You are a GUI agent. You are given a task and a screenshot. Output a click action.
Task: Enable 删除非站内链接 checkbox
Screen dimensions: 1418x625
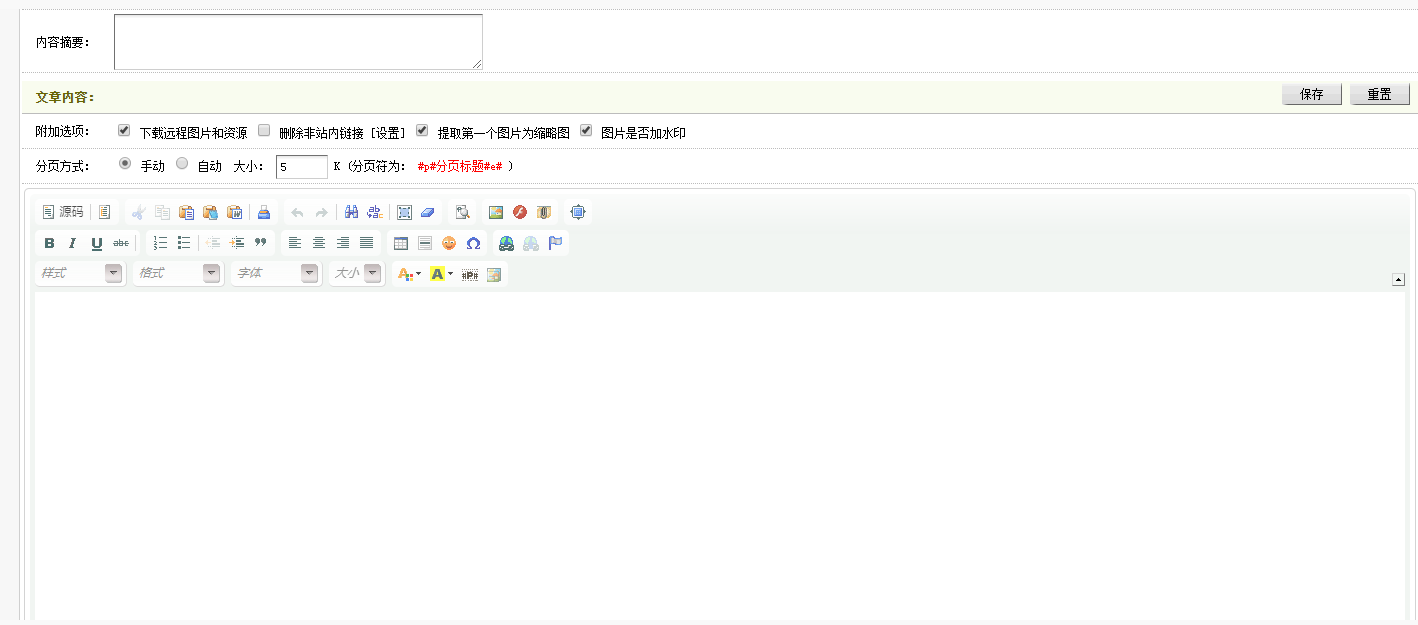(265, 131)
